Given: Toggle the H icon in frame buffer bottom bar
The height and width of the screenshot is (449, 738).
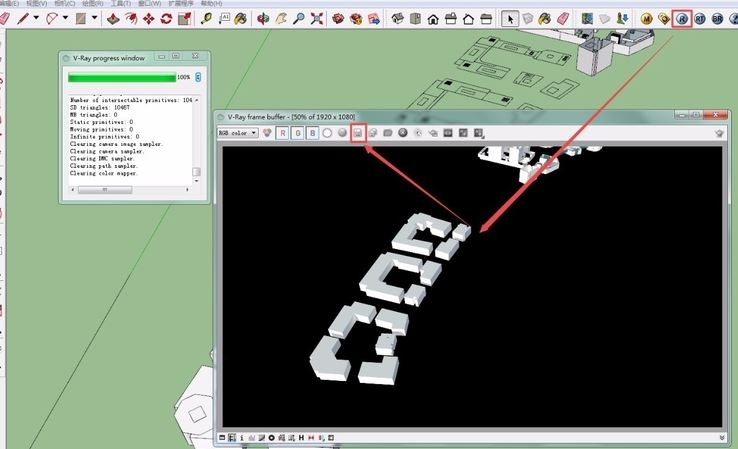Looking at the screenshot, I should tap(301, 438).
